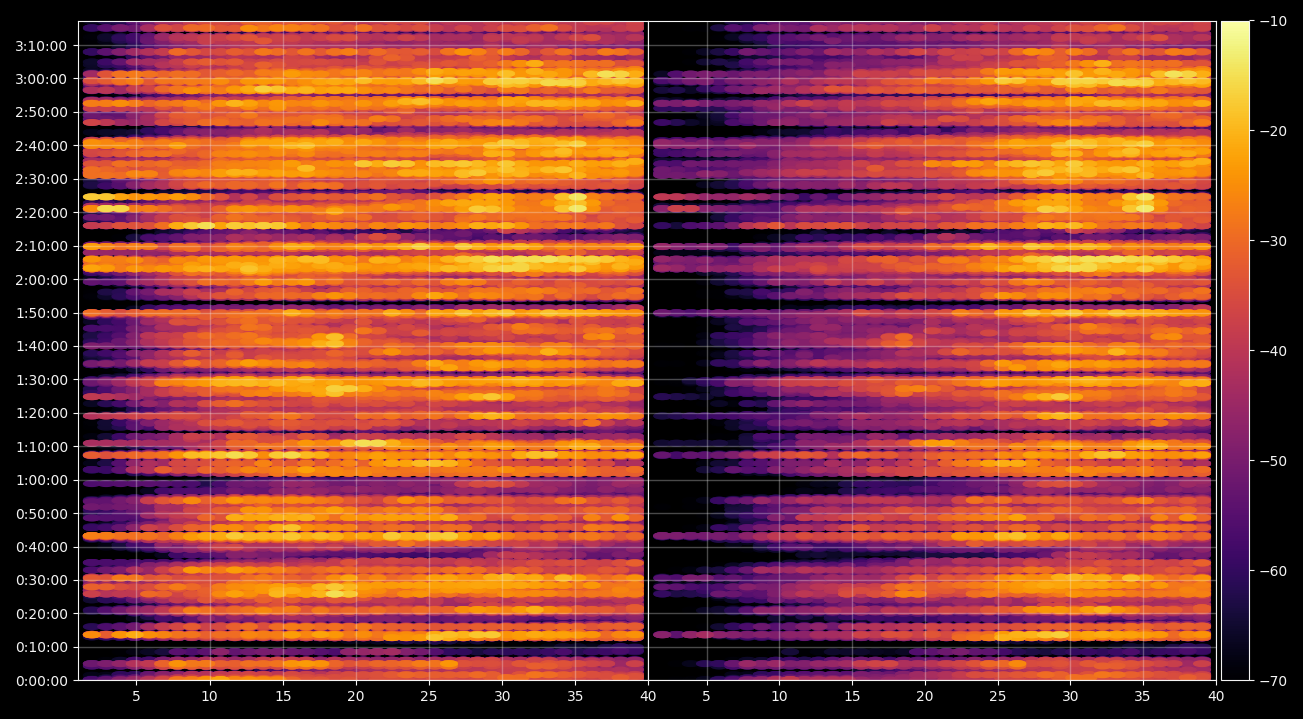The height and width of the screenshot is (719, 1303).
Task: Select x-axis label 35 under left heatmap
Action: click(x=575, y=696)
